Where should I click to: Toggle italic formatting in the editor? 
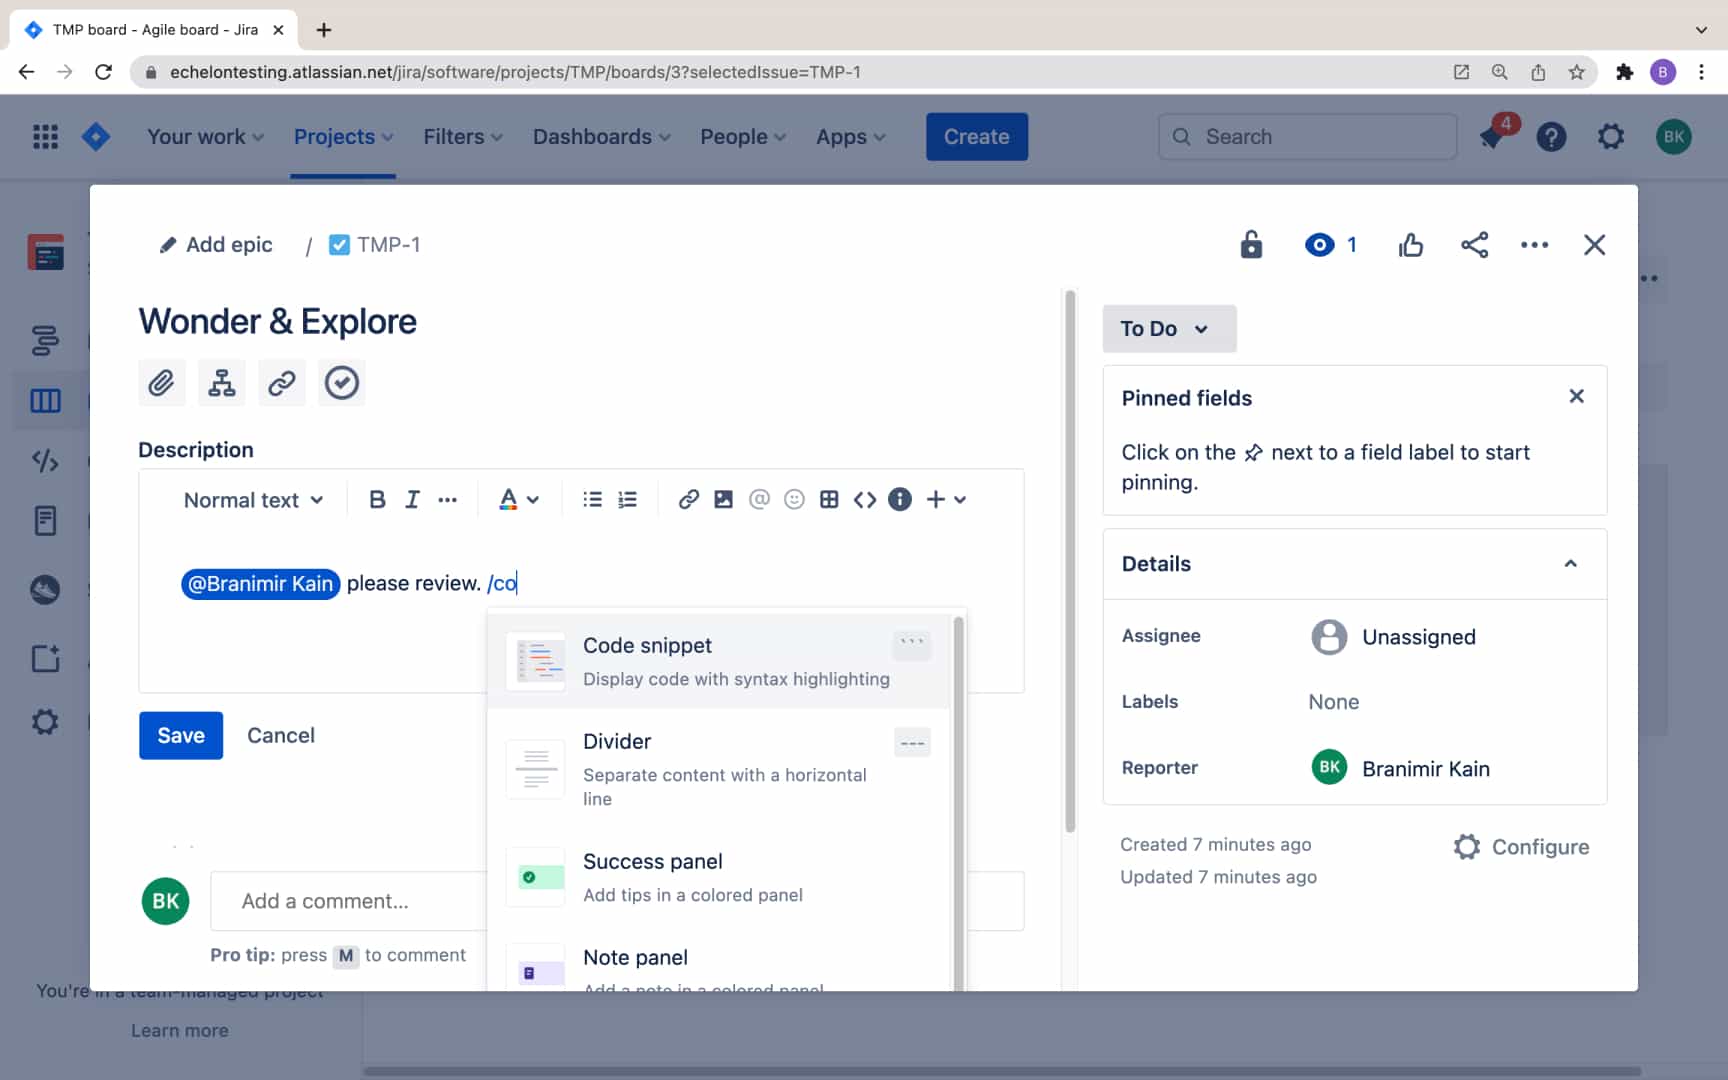(411, 499)
